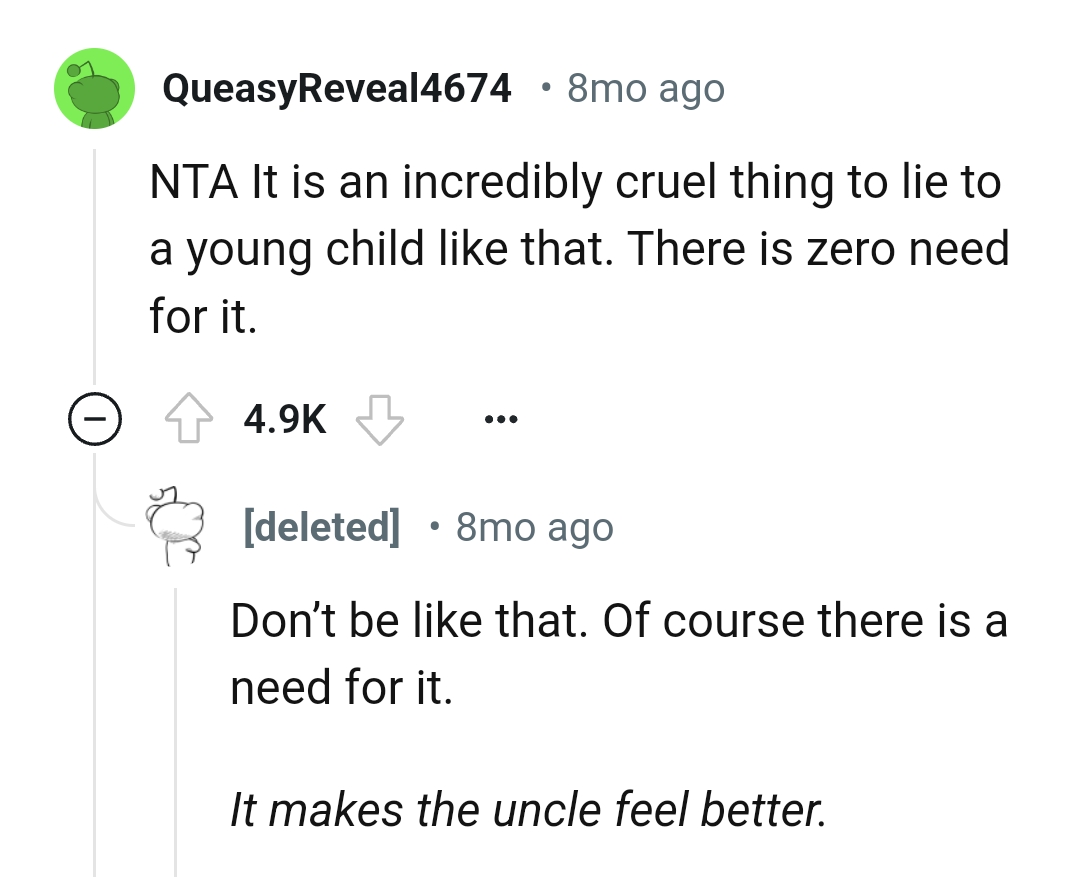Open QueasyReveal4674's profile

click(337, 88)
